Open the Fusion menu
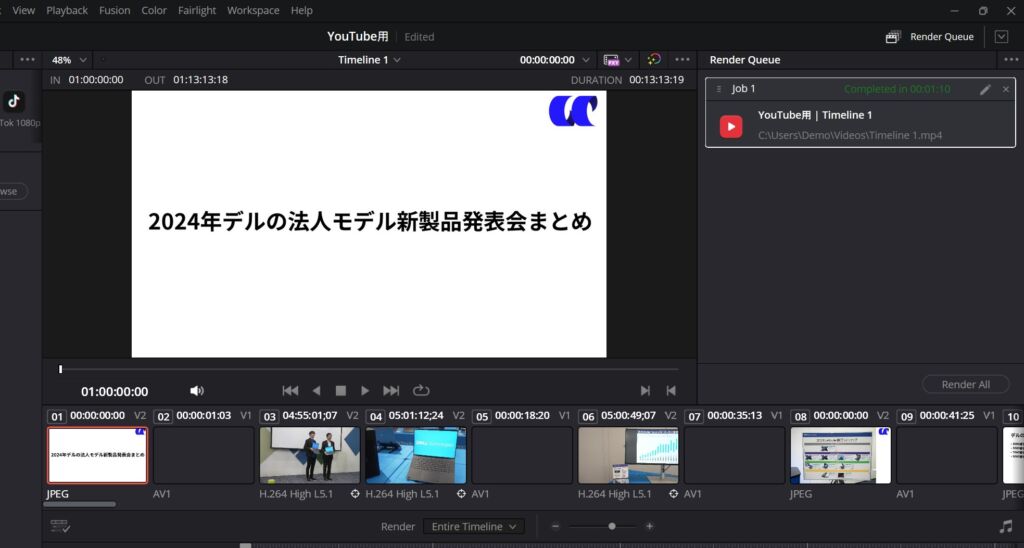 [115, 10]
